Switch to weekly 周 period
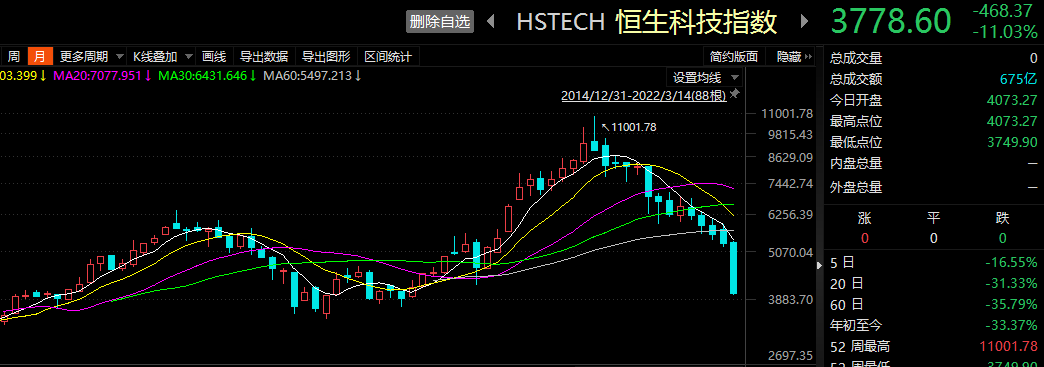This screenshot has height=367, width=1044. click(14, 57)
